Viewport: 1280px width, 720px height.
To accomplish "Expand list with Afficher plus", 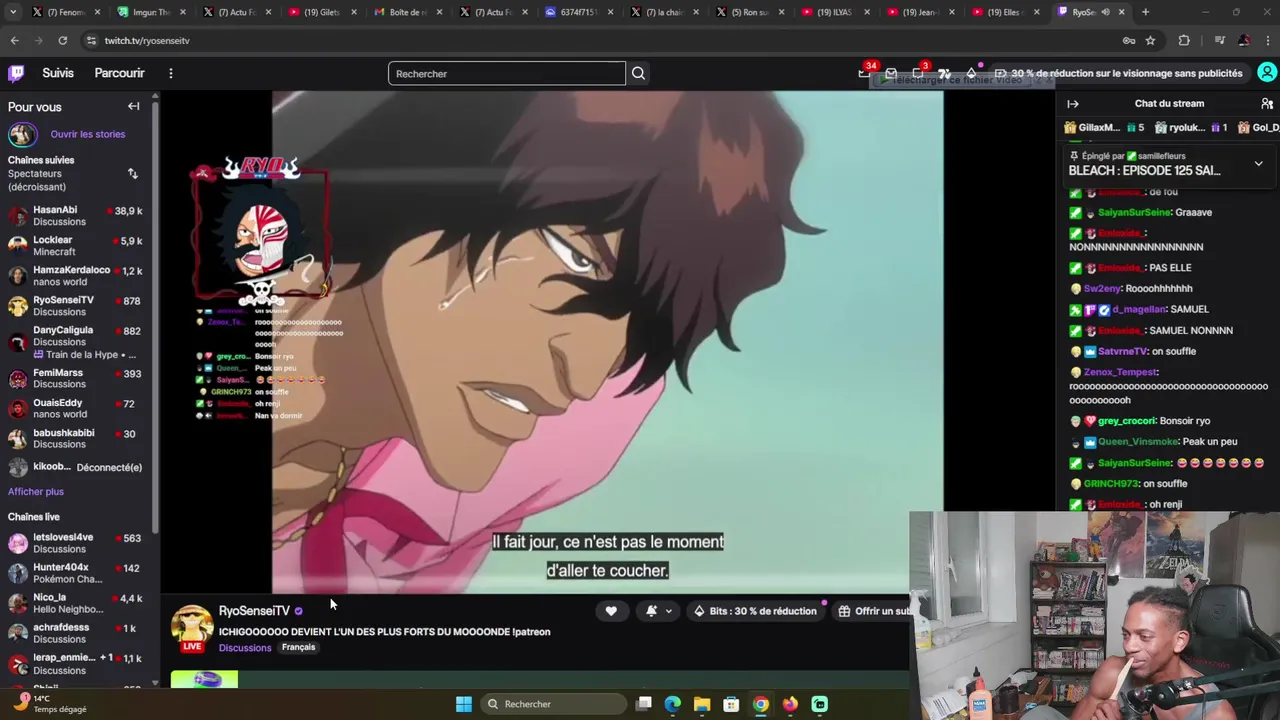I will (x=36, y=491).
